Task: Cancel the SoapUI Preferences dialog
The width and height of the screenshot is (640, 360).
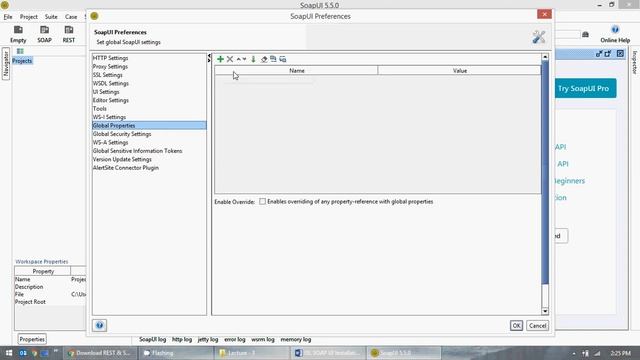Action: [x=538, y=325]
